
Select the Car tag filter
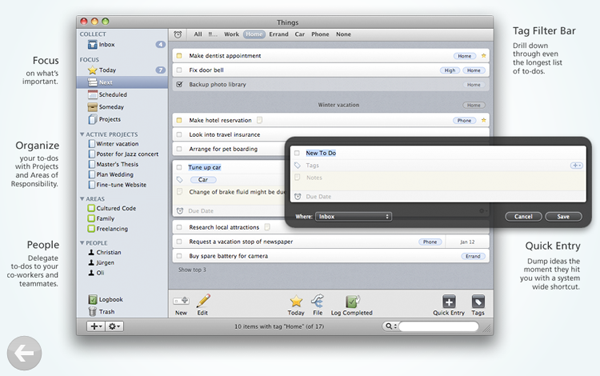pyautogui.click(x=300, y=34)
